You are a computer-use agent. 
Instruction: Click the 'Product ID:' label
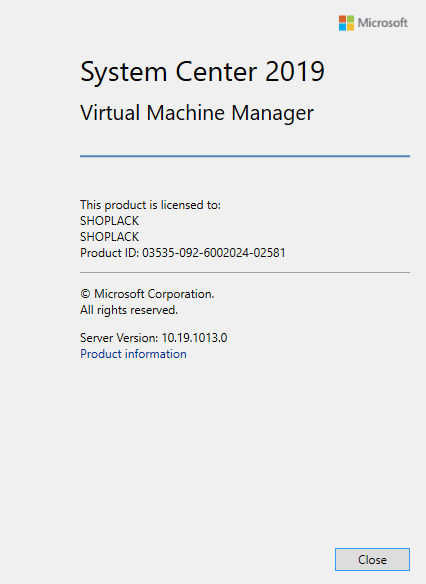click(x=109, y=253)
